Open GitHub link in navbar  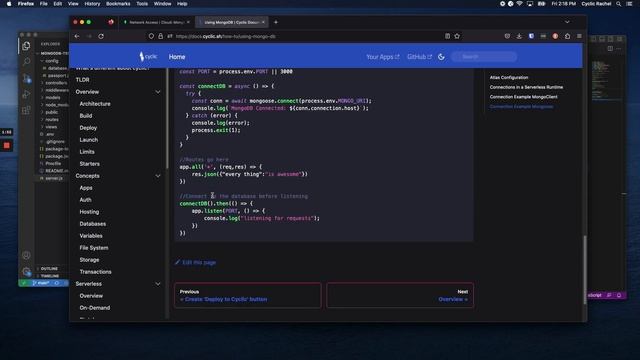pyautogui.click(x=419, y=57)
